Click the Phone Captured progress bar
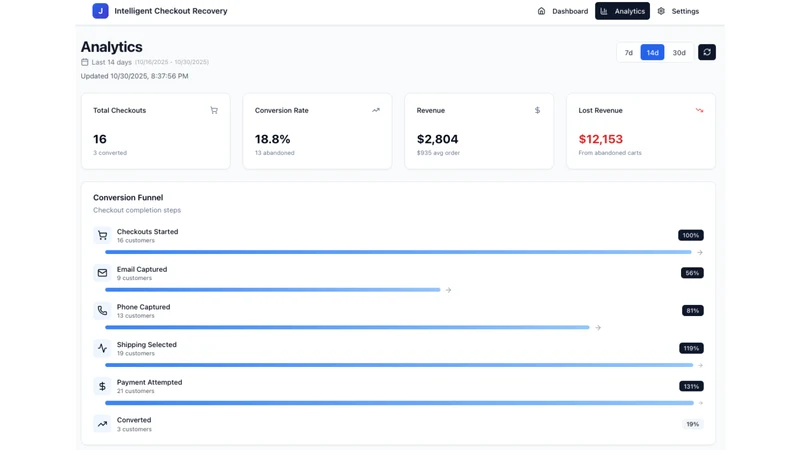The width and height of the screenshot is (800, 450). [x=347, y=328]
